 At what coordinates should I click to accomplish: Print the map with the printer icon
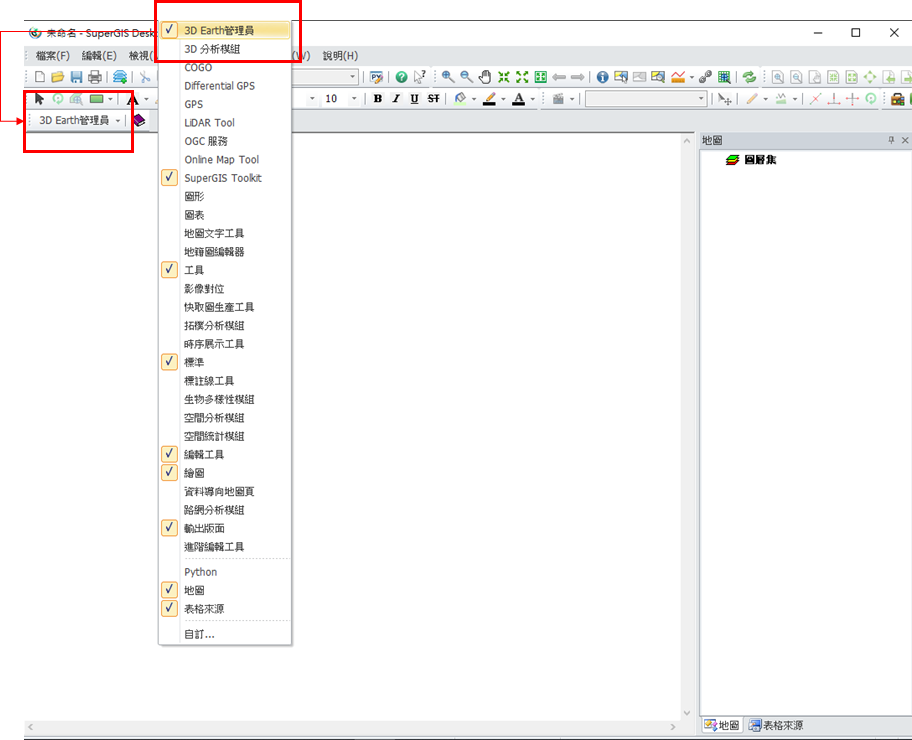pyautogui.click(x=95, y=77)
